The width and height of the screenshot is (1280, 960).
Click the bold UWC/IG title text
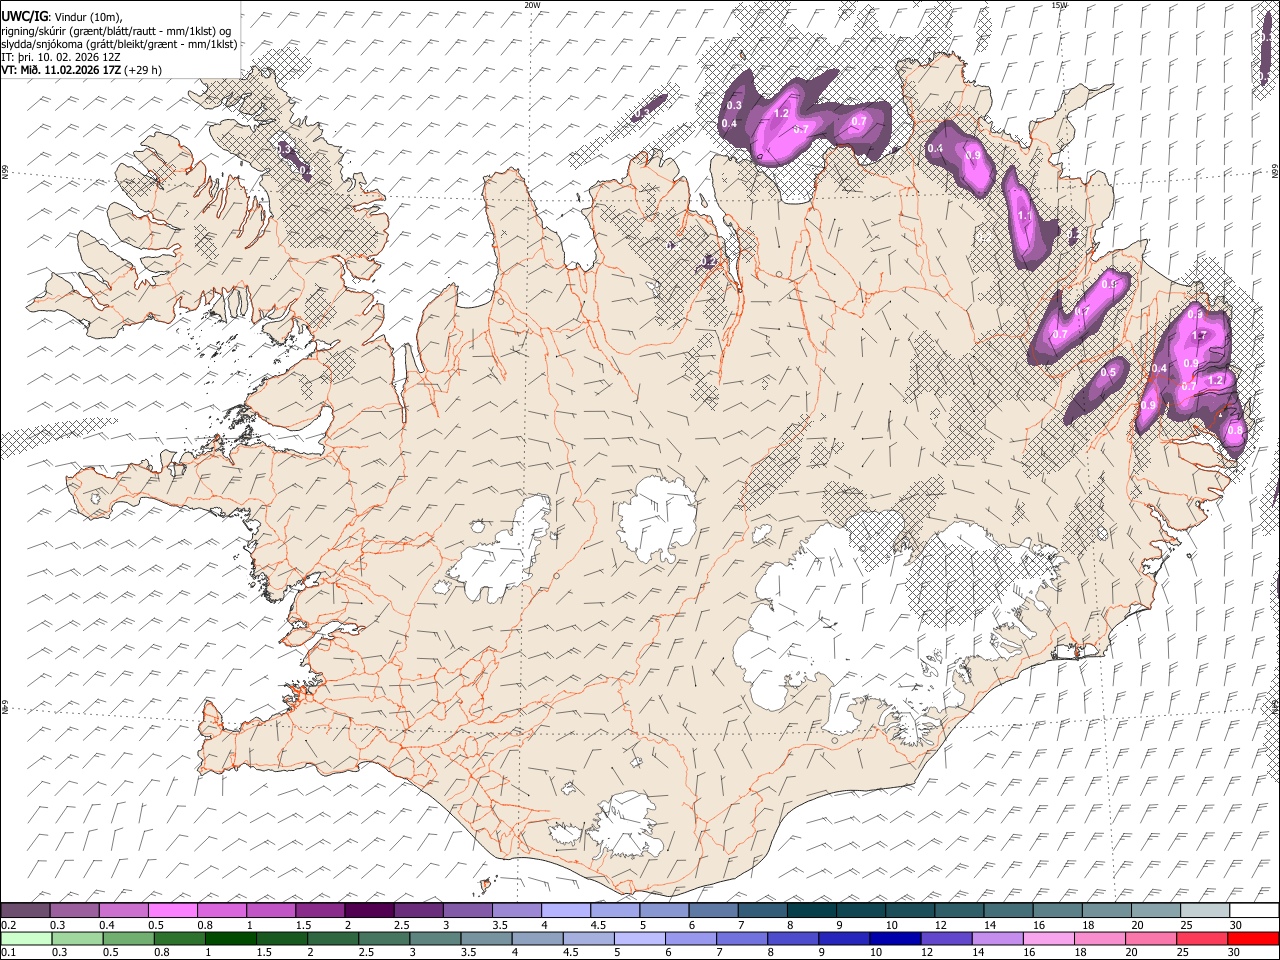coord(25,16)
